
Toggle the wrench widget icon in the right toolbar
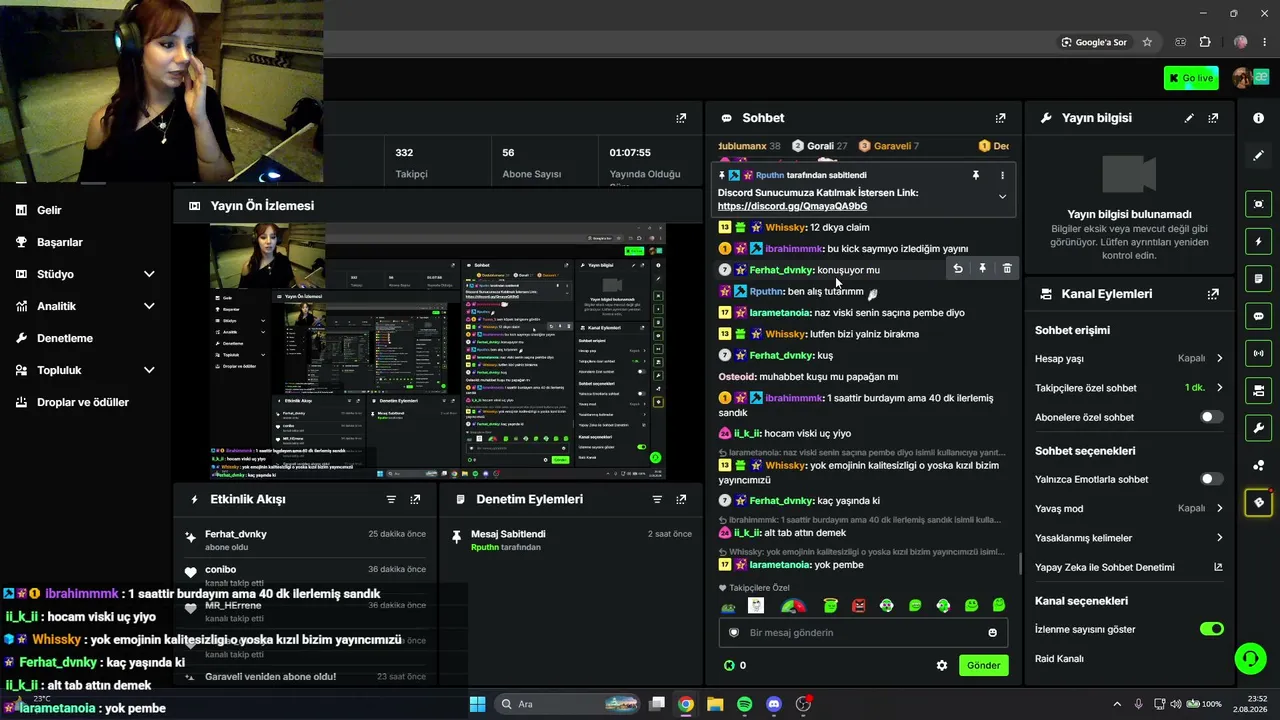tap(1258, 428)
